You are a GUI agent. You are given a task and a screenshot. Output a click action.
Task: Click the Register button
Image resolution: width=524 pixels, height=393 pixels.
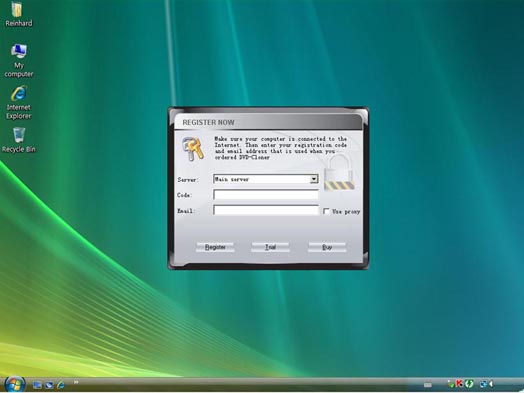coord(215,247)
